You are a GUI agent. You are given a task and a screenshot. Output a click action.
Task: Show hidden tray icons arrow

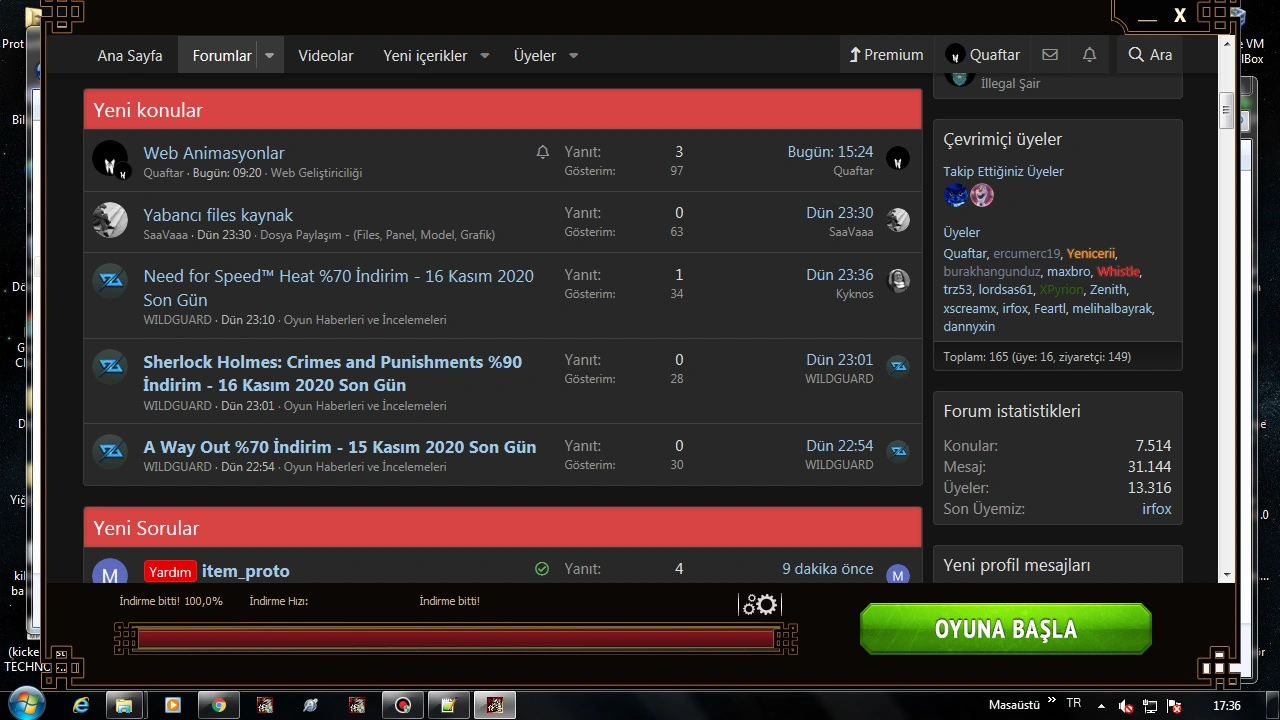[x=1099, y=706]
